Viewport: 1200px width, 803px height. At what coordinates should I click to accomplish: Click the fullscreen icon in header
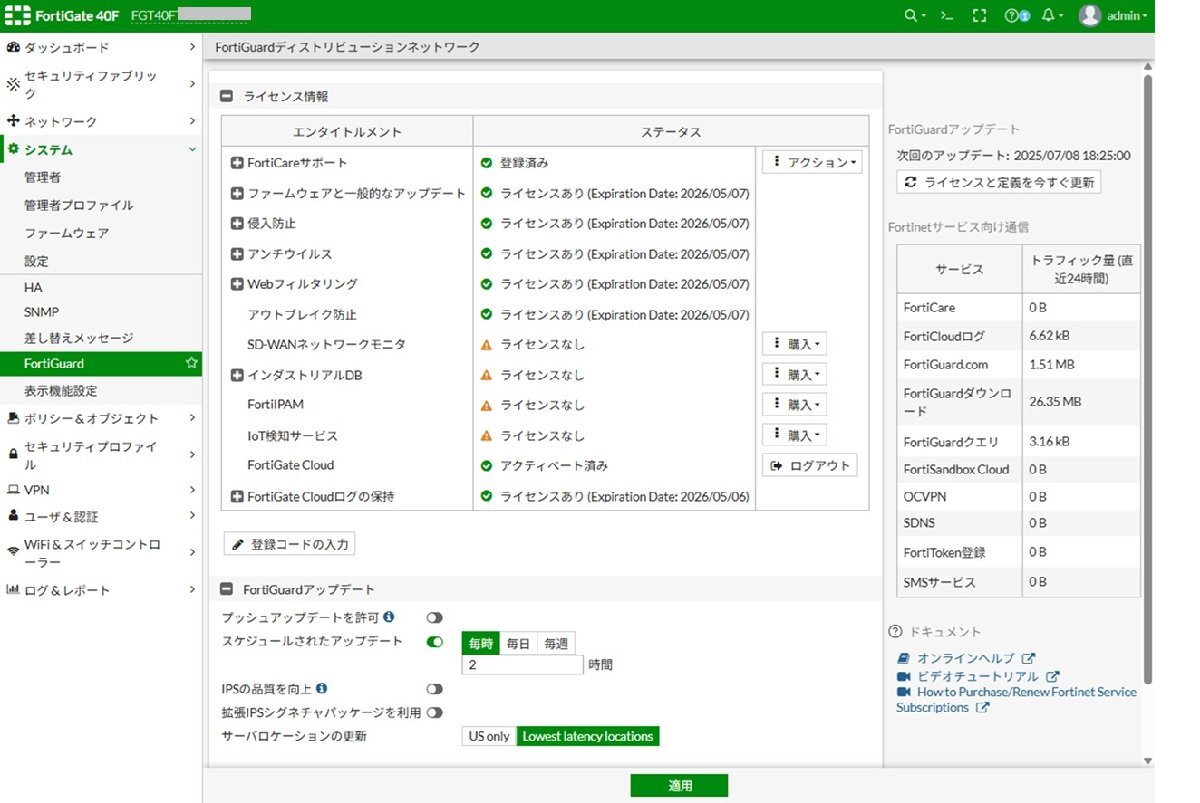pyautogui.click(x=979, y=16)
